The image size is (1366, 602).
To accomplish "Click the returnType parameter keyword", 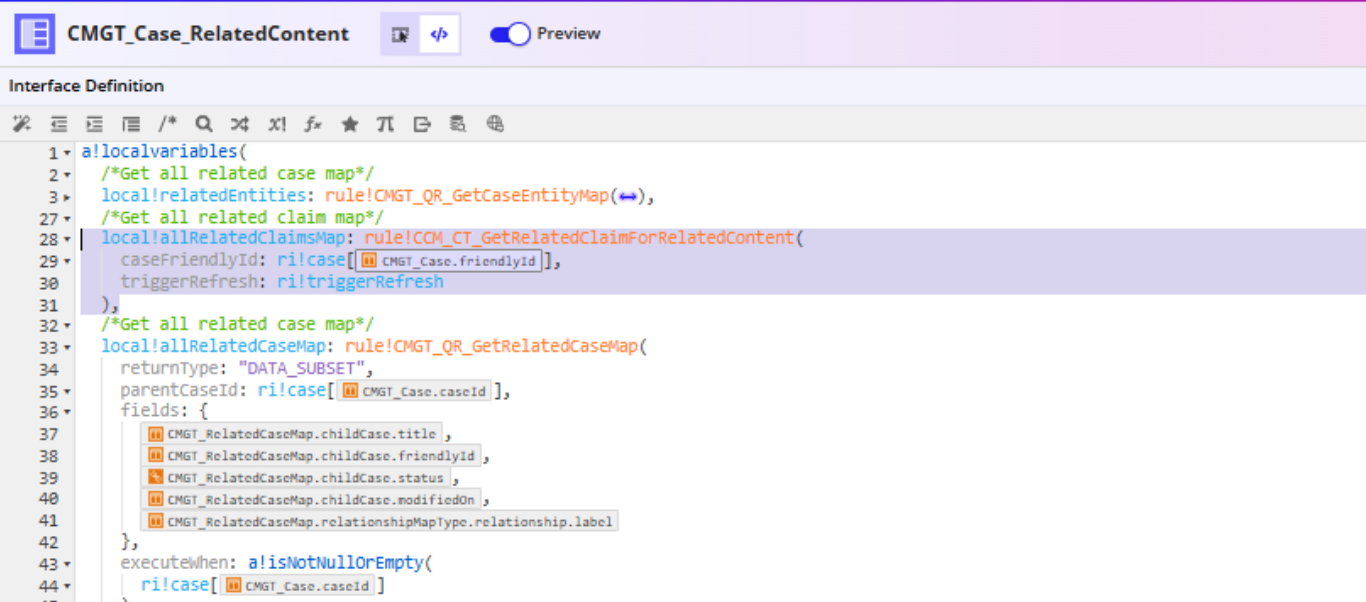I will tap(170, 369).
